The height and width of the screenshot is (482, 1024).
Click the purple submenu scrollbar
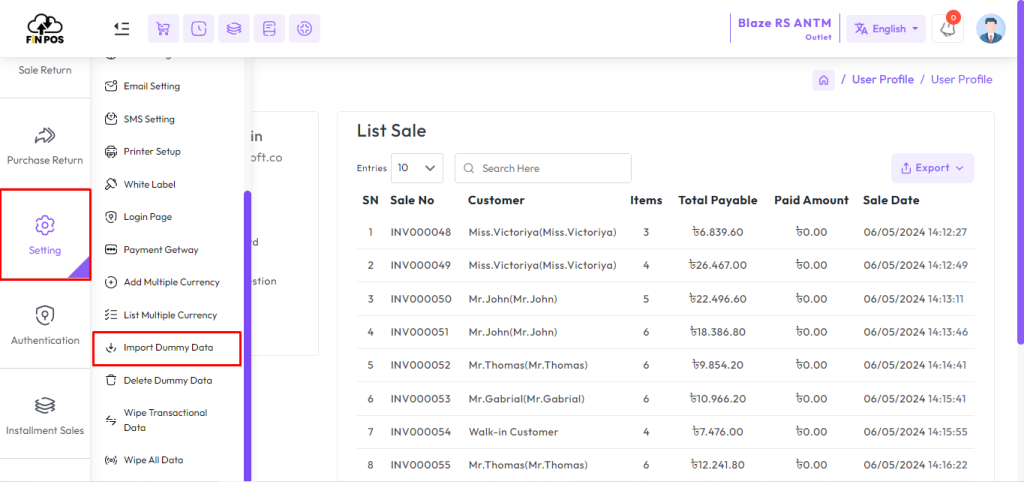point(247,330)
